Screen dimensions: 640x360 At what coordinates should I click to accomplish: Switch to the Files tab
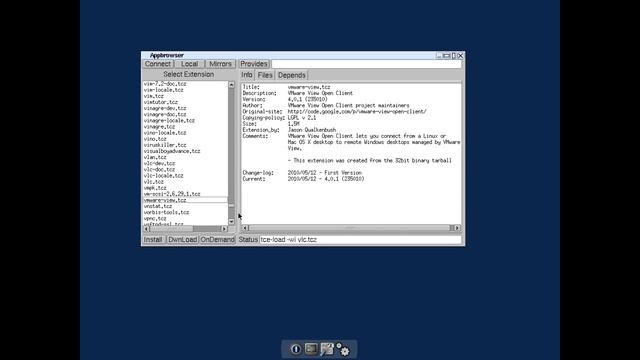click(x=265, y=75)
